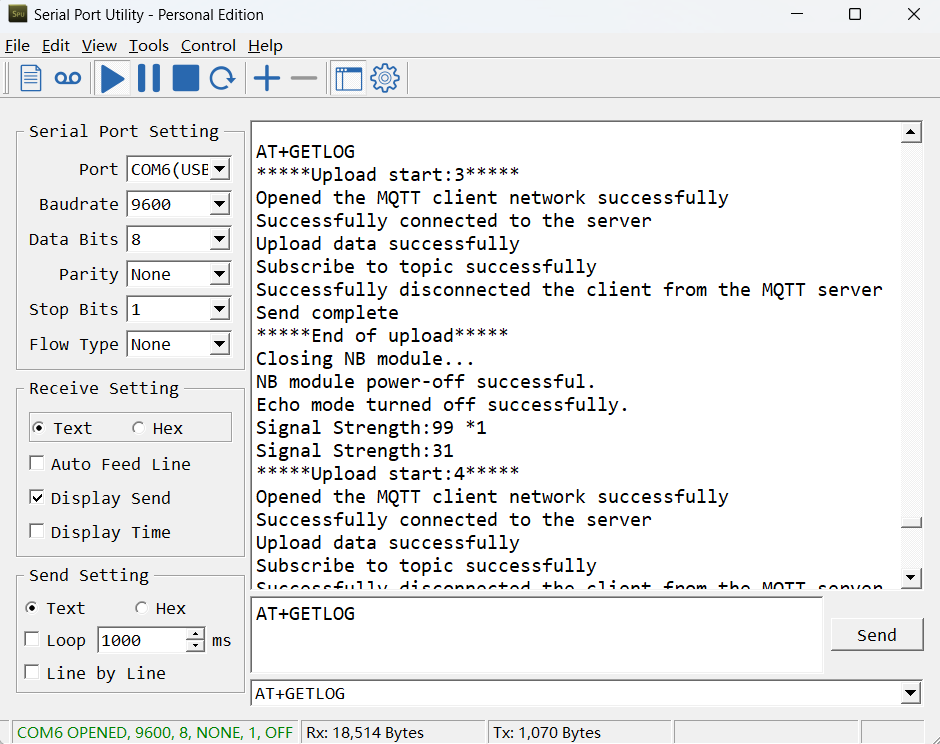940x744 pixels.
Task: Click the Tx: 1,070 Bytes status entry
Action: click(547, 733)
